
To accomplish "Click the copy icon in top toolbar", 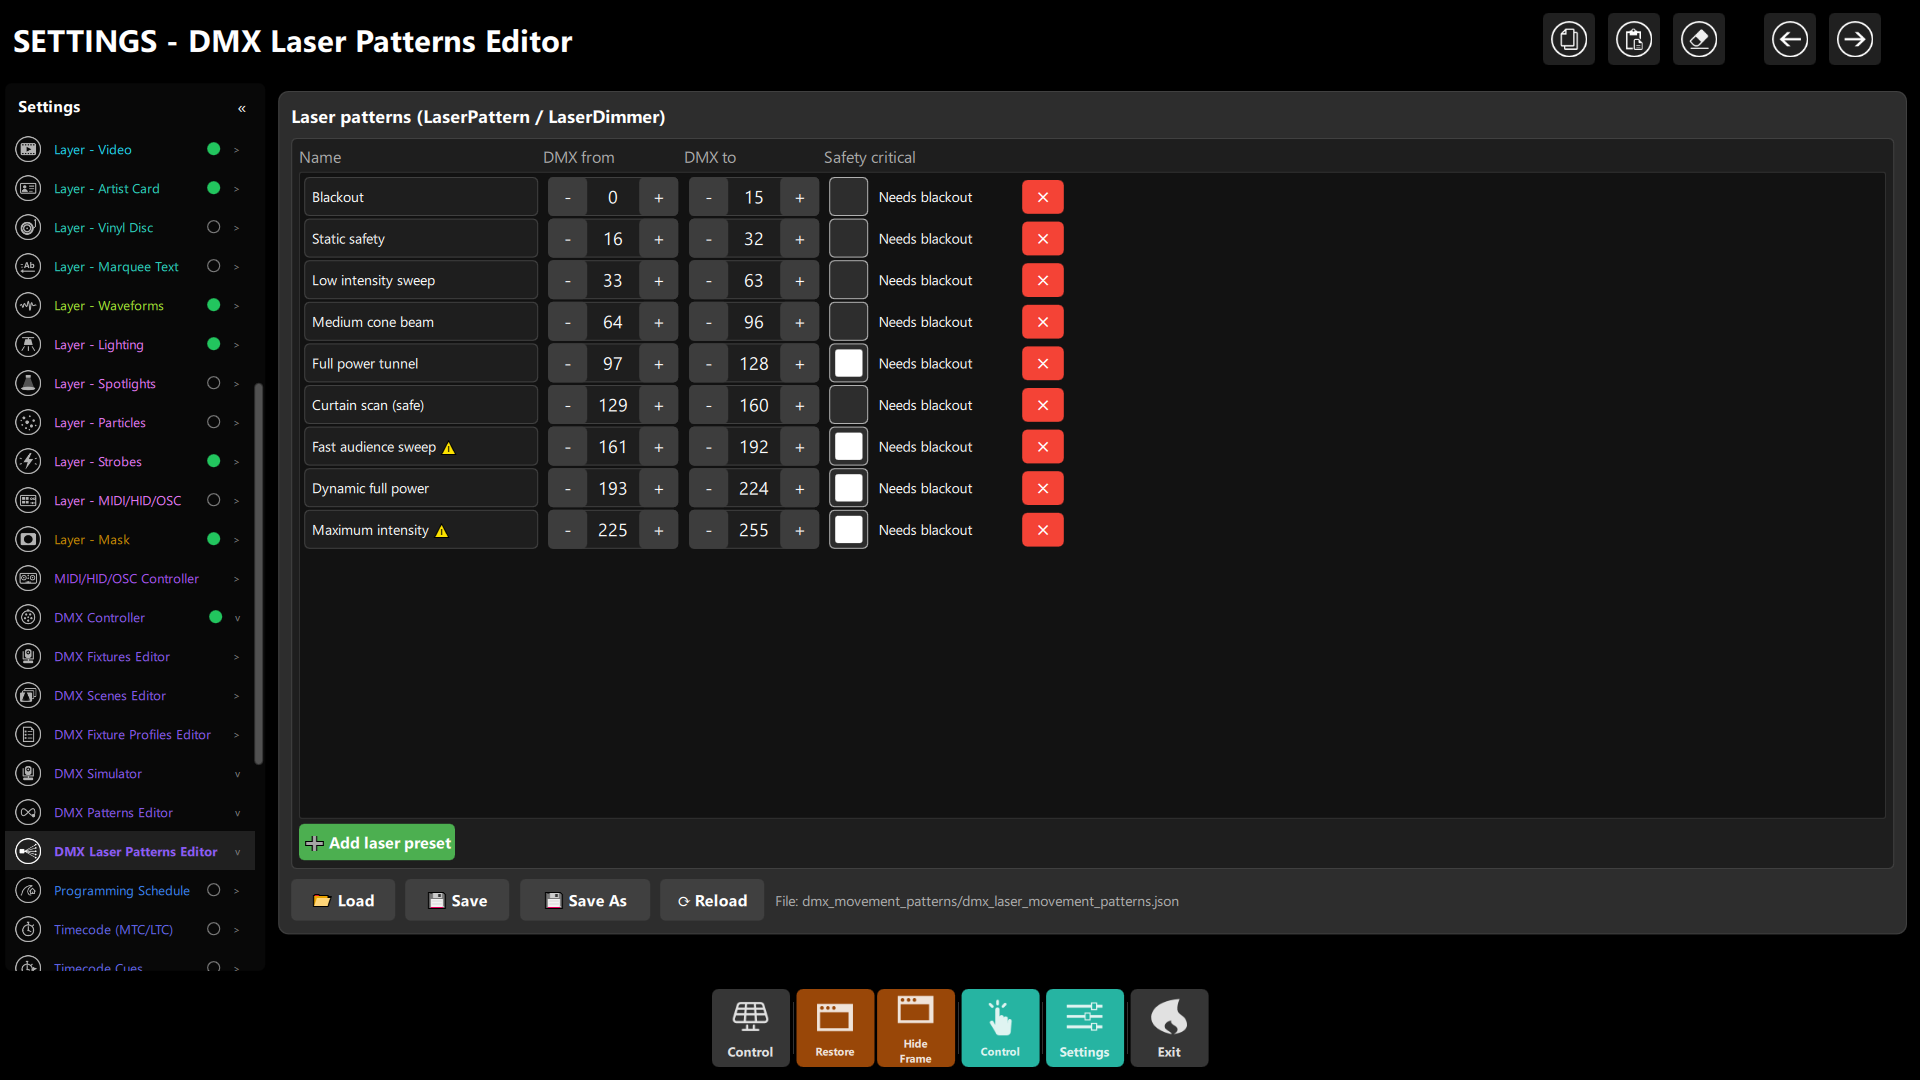I will [x=1569, y=40].
